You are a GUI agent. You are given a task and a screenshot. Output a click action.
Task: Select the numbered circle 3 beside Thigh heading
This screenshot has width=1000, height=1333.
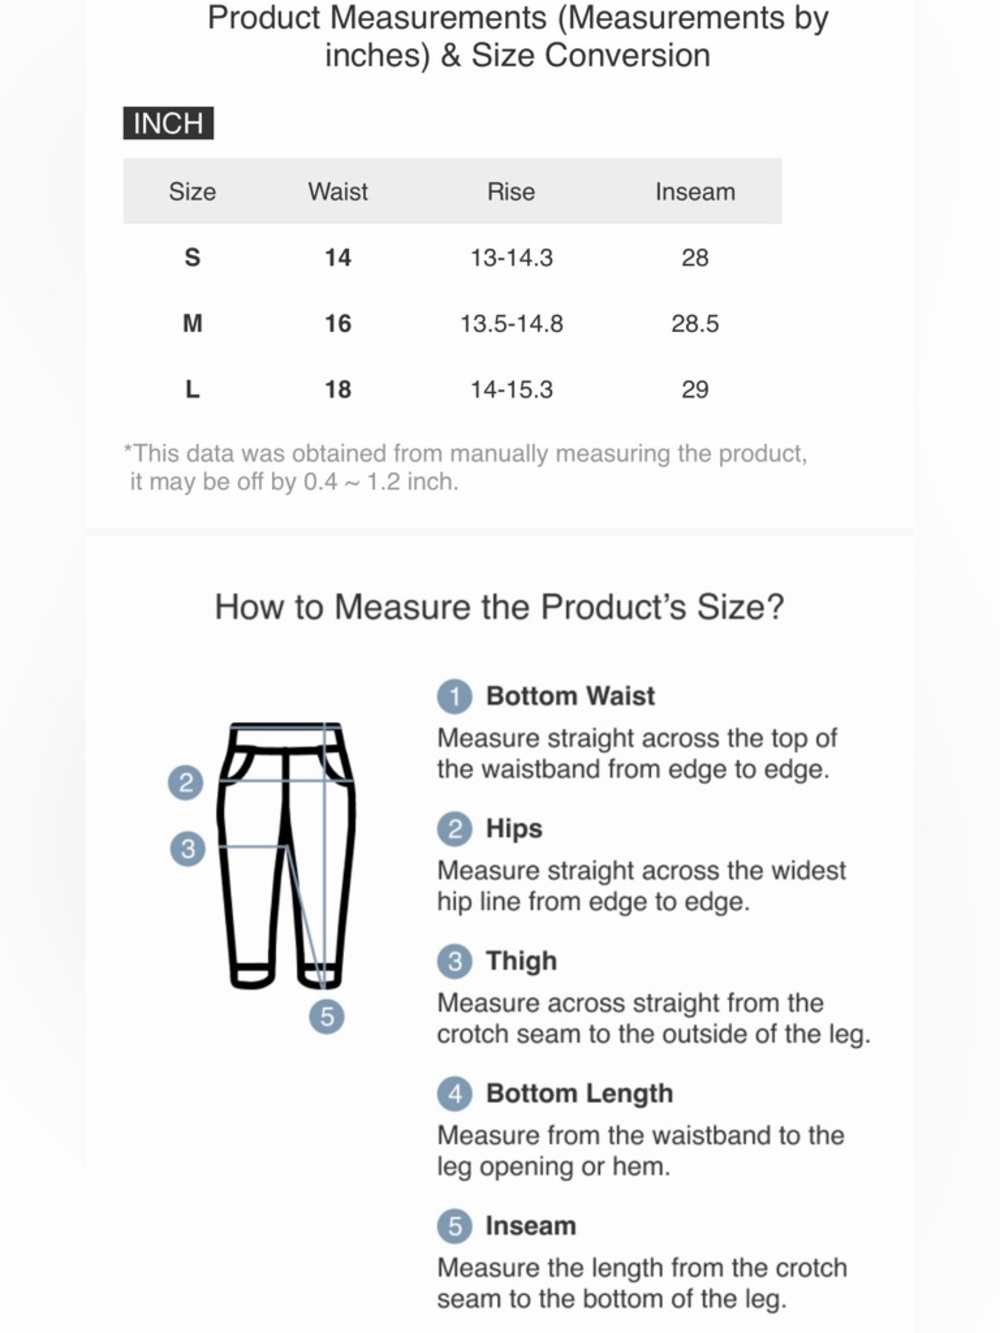pyautogui.click(x=454, y=961)
